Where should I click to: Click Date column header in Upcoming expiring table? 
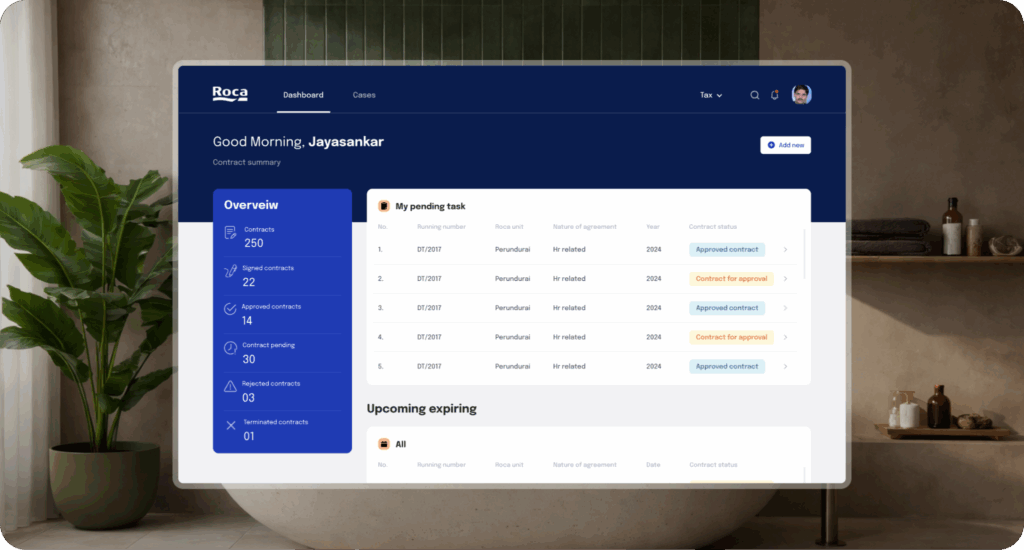point(653,465)
